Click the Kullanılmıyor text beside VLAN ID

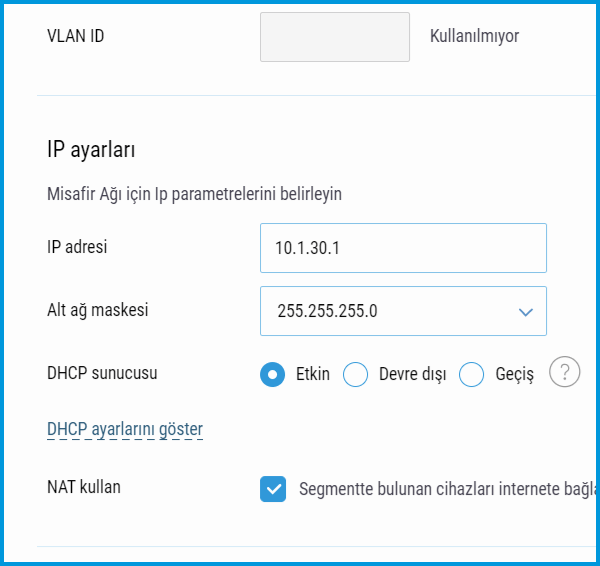[x=474, y=36]
